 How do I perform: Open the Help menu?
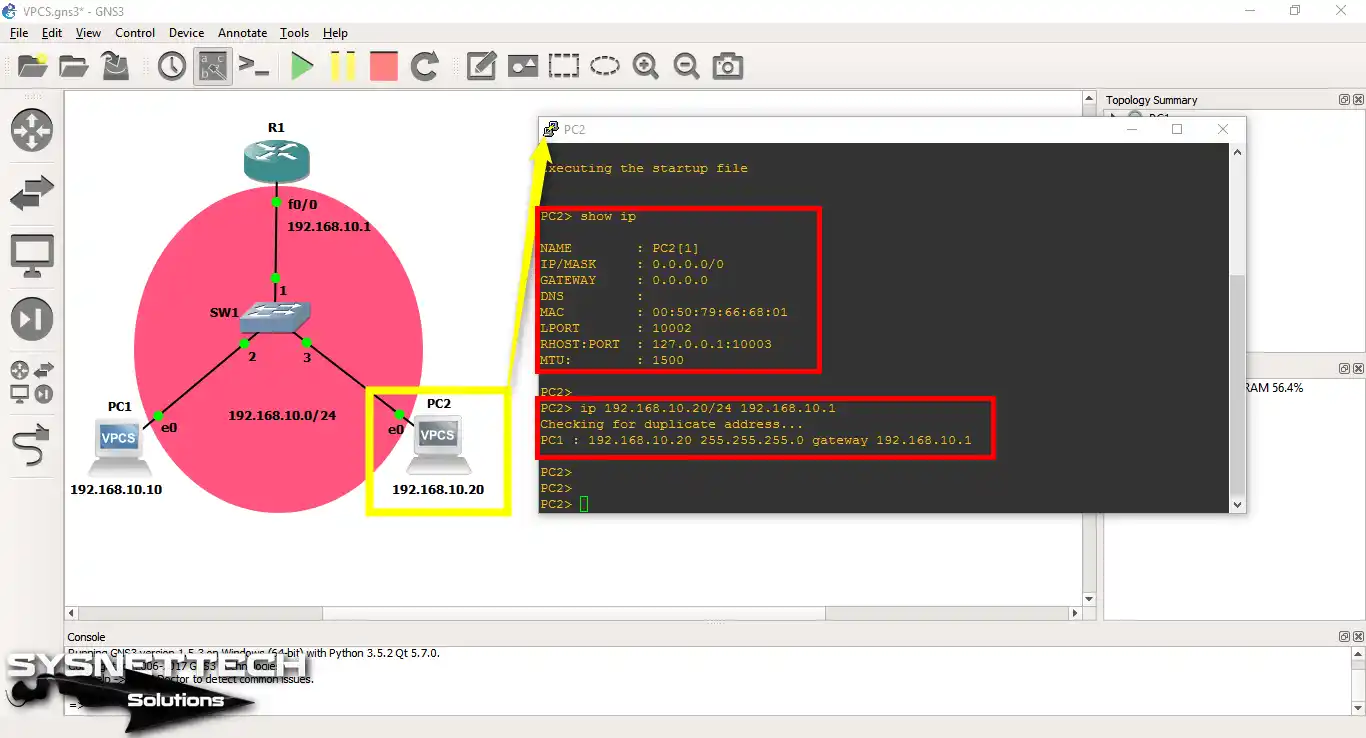[335, 33]
